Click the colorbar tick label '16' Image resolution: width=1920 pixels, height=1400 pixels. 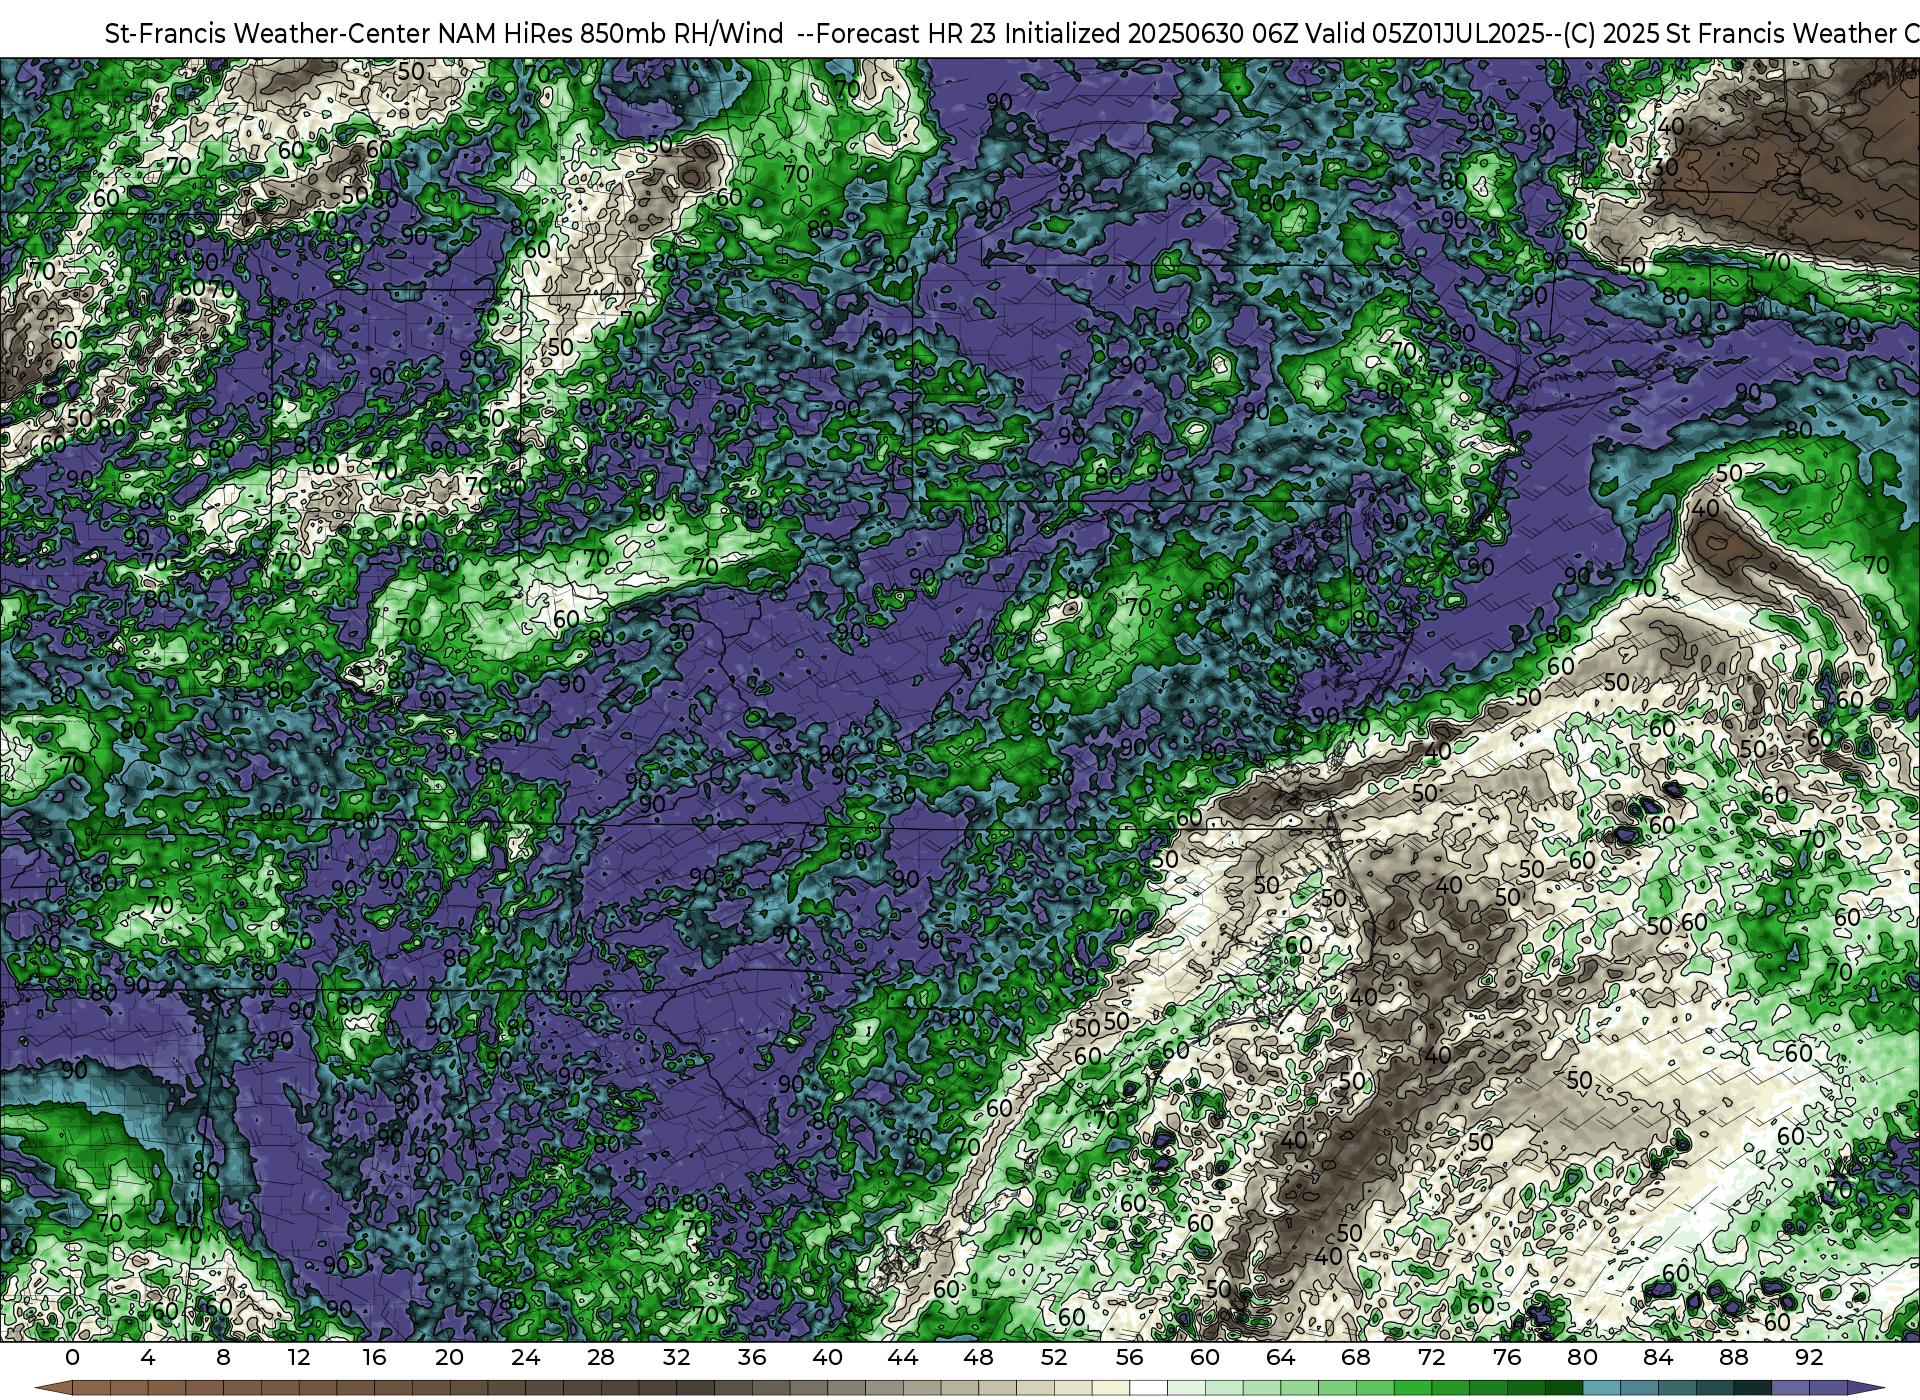(x=374, y=1358)
